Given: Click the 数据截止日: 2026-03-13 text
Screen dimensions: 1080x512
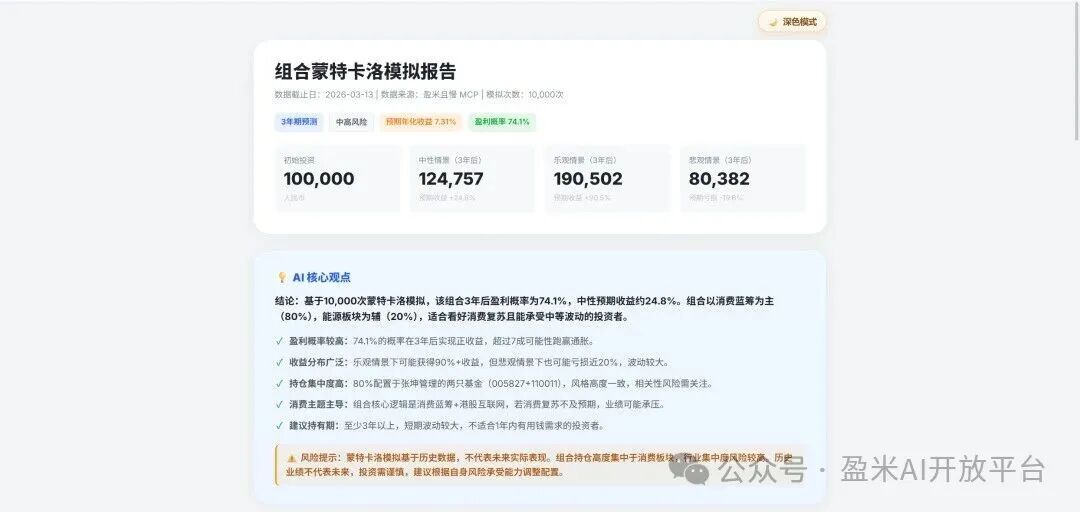Looking at the screenshot, I should 324,95.
